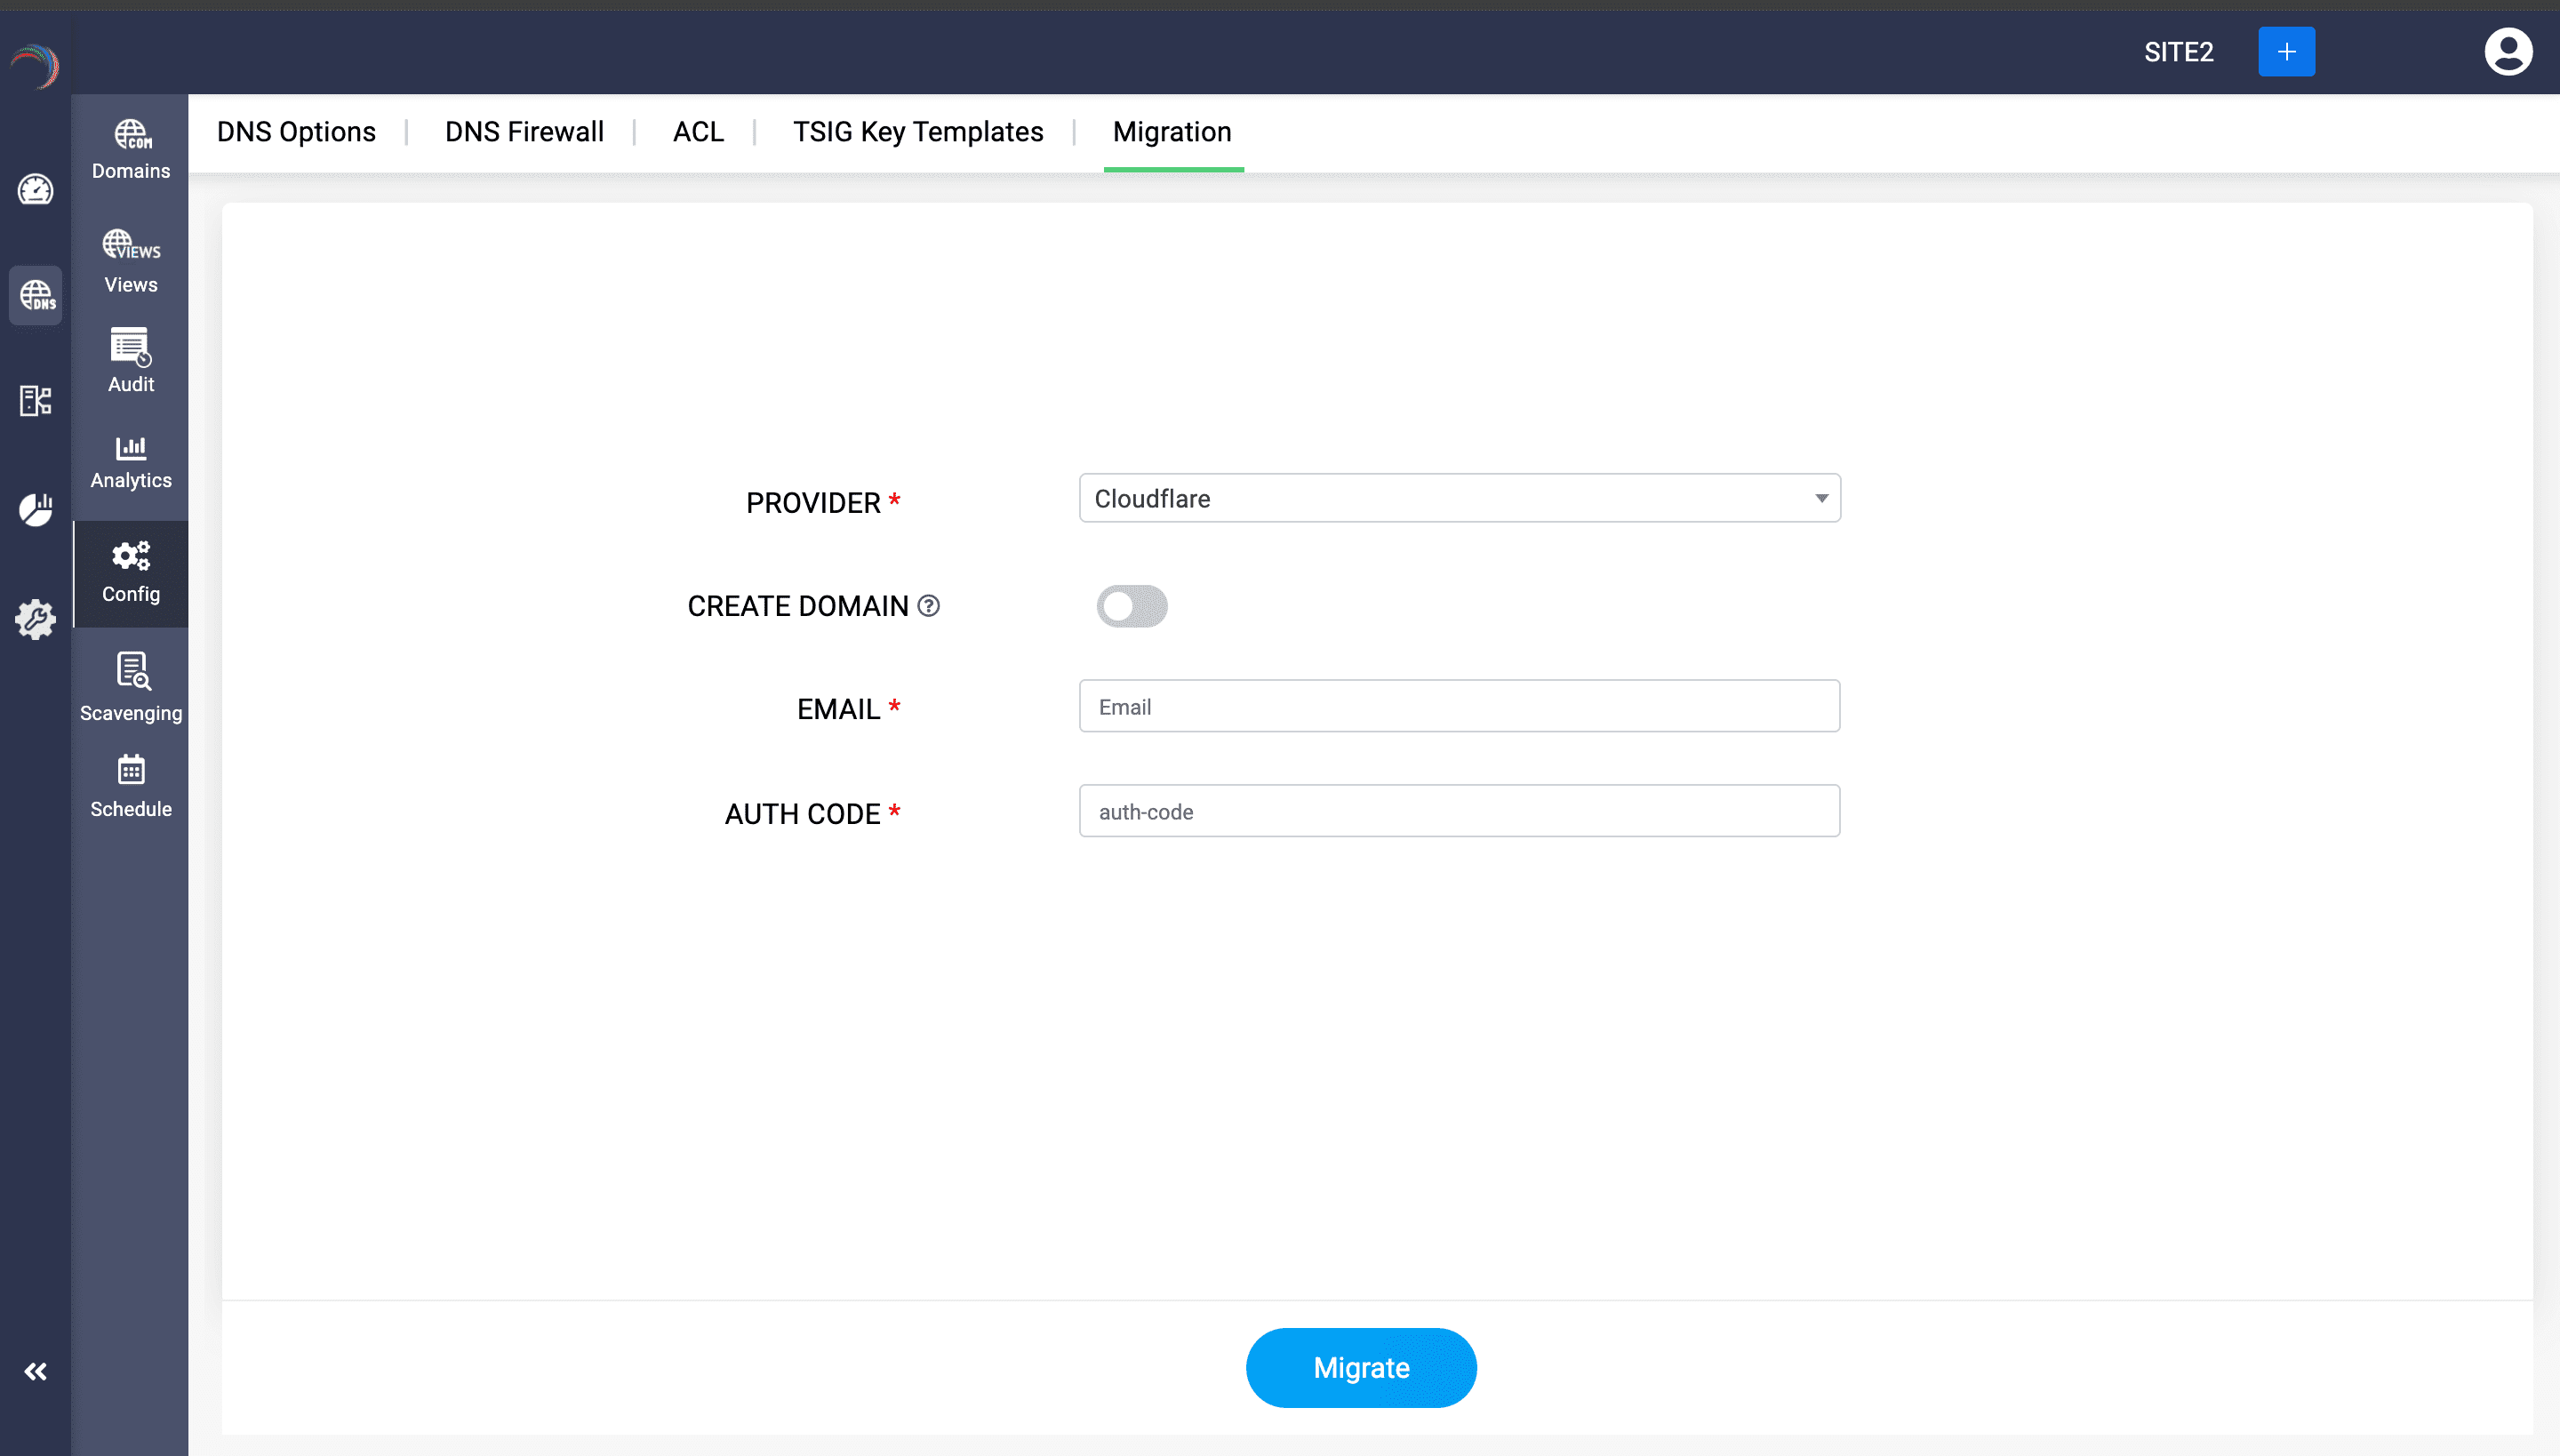Switch to TSIG Key Templates tab

[918, 132]
